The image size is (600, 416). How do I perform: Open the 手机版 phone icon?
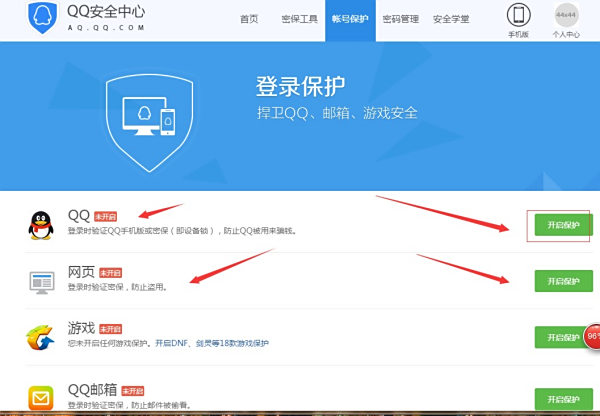518,15
